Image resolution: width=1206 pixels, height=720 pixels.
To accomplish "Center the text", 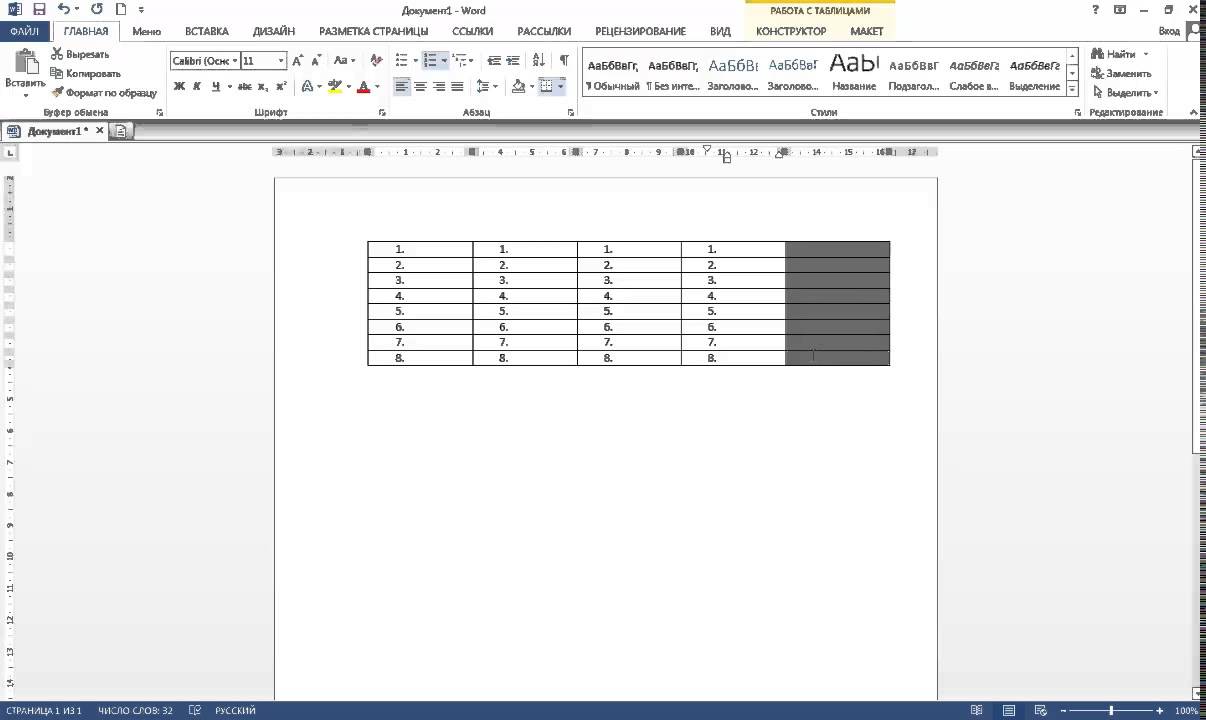I will (x=420, y=87).
